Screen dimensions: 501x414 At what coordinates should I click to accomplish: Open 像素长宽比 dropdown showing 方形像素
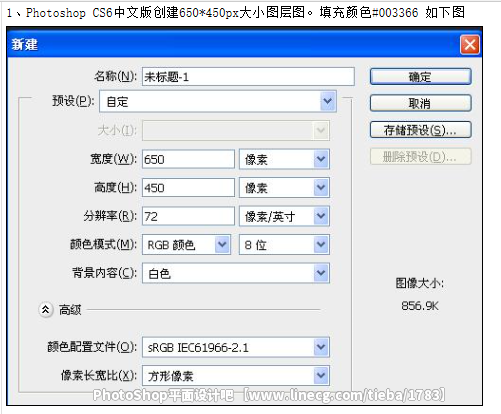tap(236, 376)
